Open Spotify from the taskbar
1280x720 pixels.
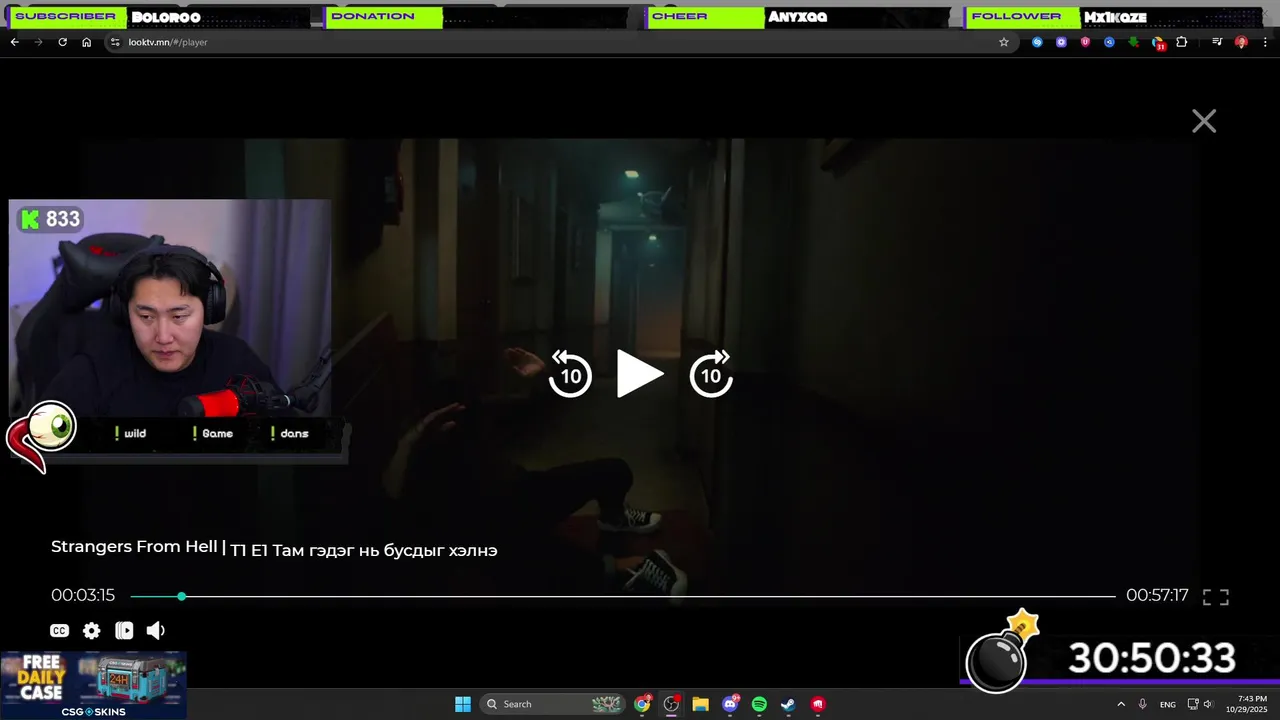click(759, 704)
